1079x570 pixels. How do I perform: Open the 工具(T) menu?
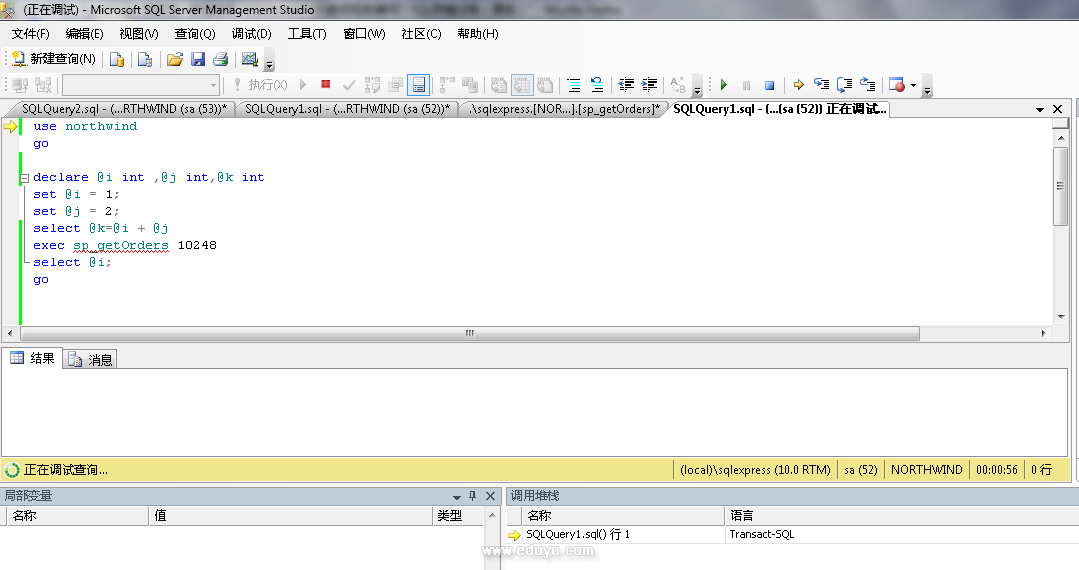pos(307,34)
